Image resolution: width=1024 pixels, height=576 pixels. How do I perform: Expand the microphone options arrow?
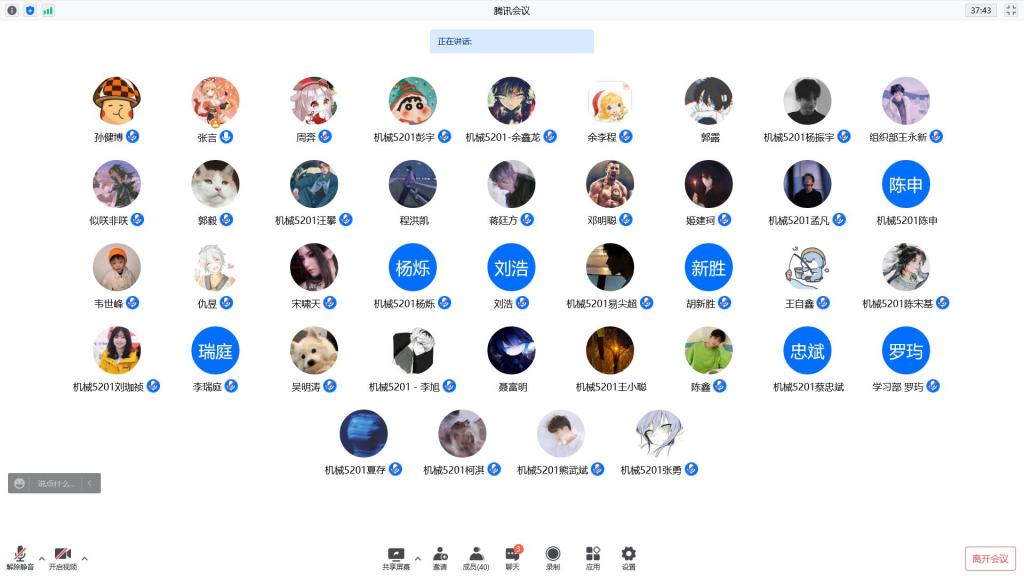click(x=41, y=558)
